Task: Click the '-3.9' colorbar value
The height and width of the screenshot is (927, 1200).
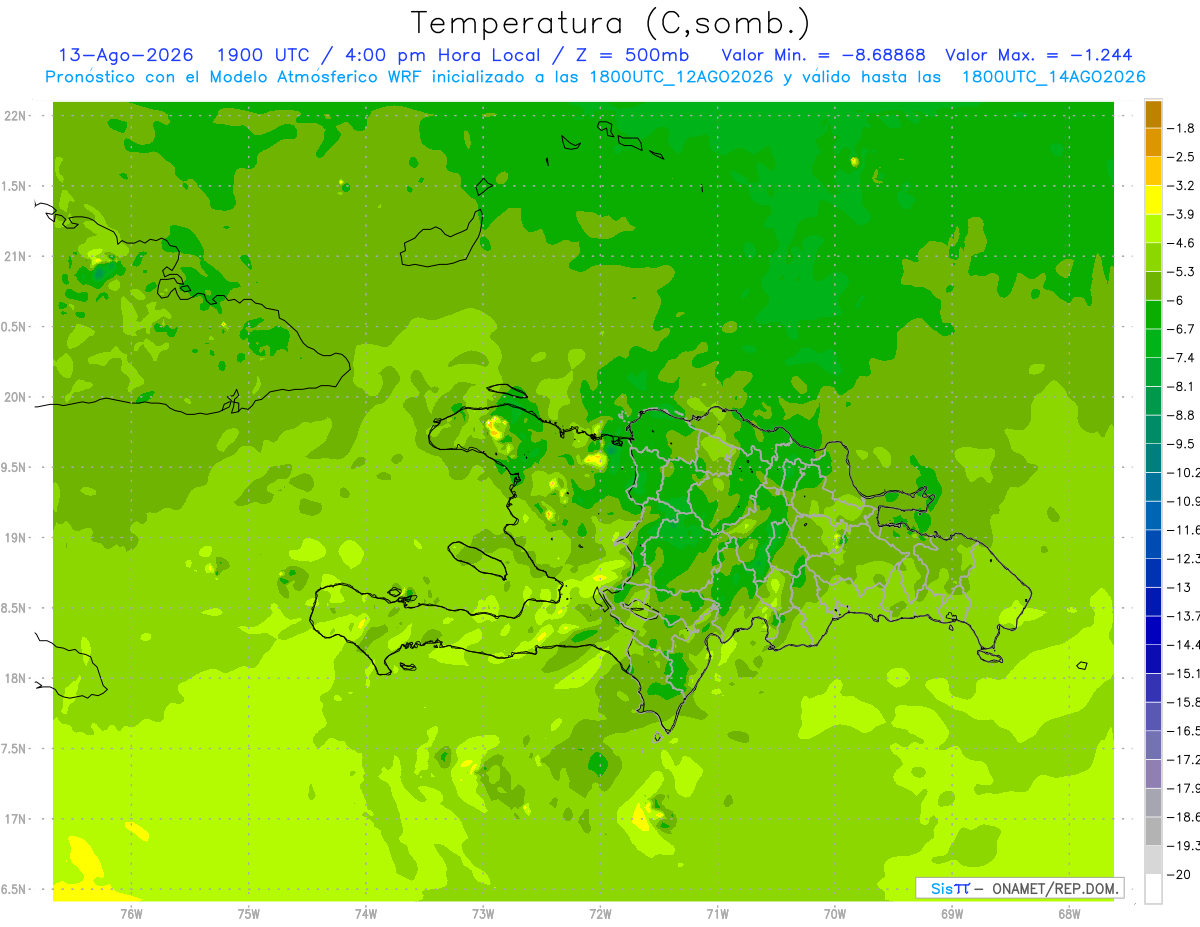Action: [x=1181, y=214]
